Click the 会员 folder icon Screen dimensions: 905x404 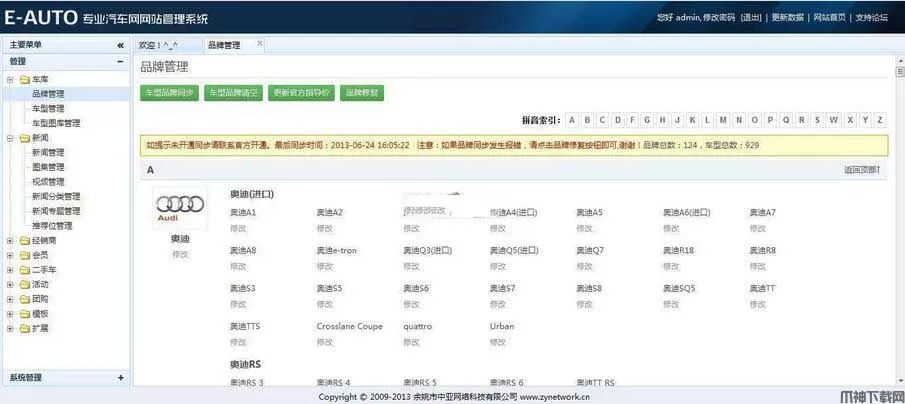click(x=24, y=255)
